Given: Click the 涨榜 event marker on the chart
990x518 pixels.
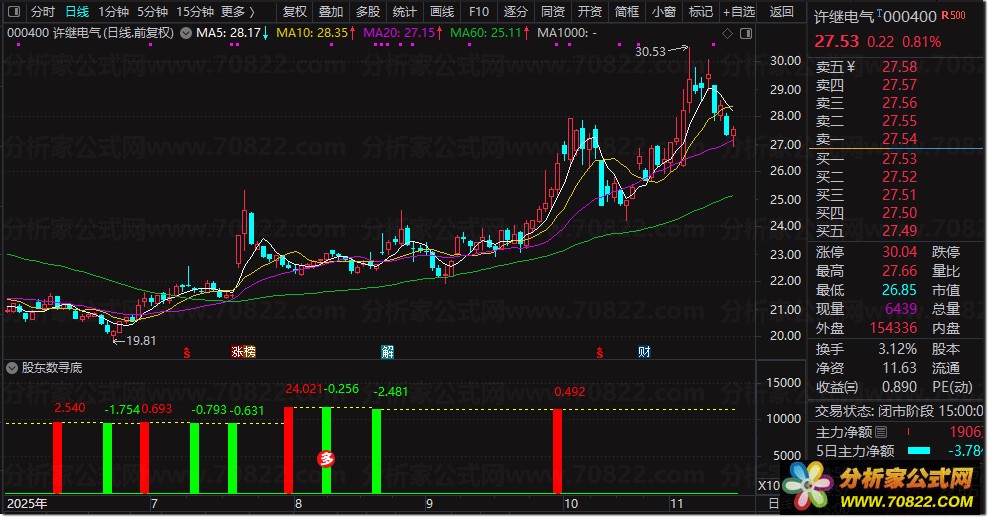Looking at the screenshot, I should [243, 352].
